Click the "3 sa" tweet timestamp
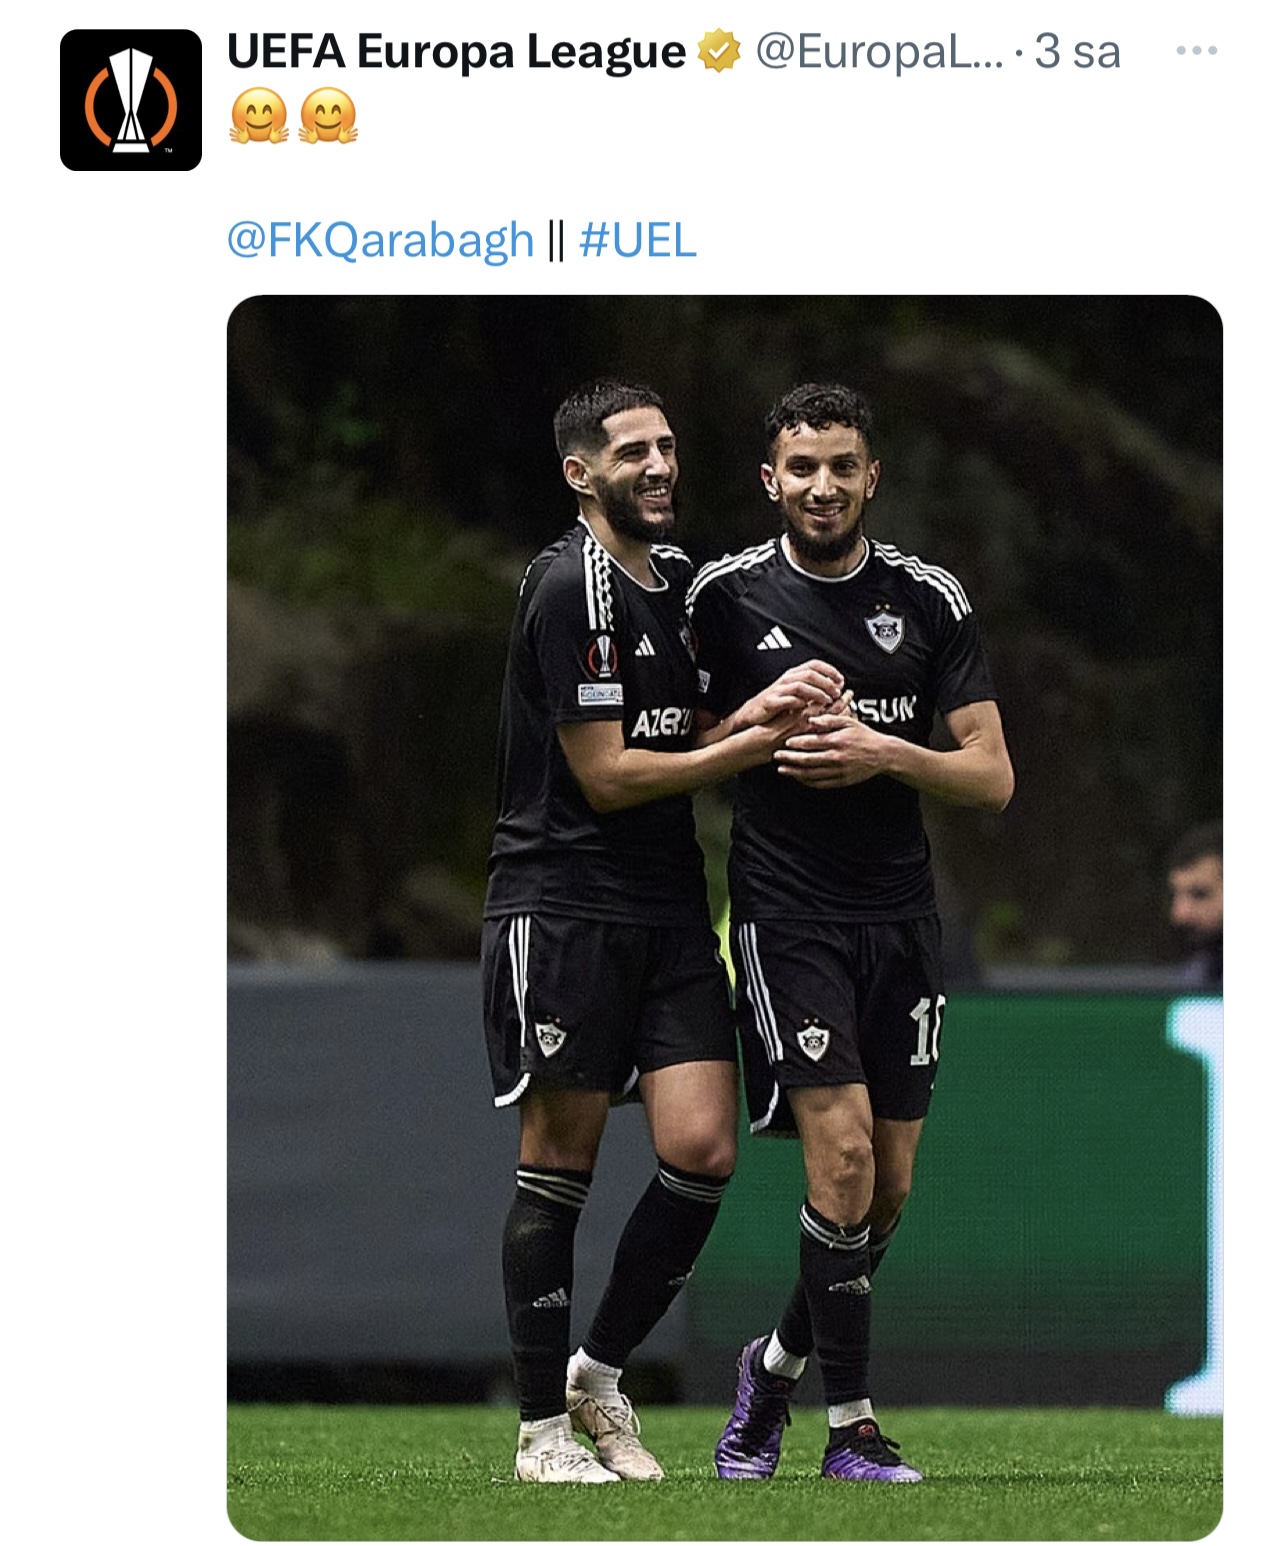This screenshot has height=1546, width=1284. (1078, 51)
